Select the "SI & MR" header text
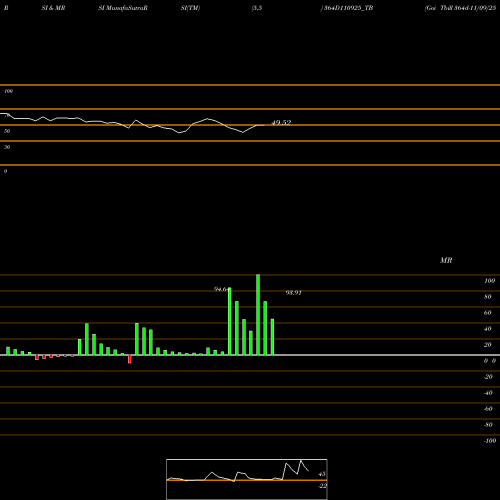Image resolution: width=500 pixels, height=500 pixels. click(x=53, y=8)
